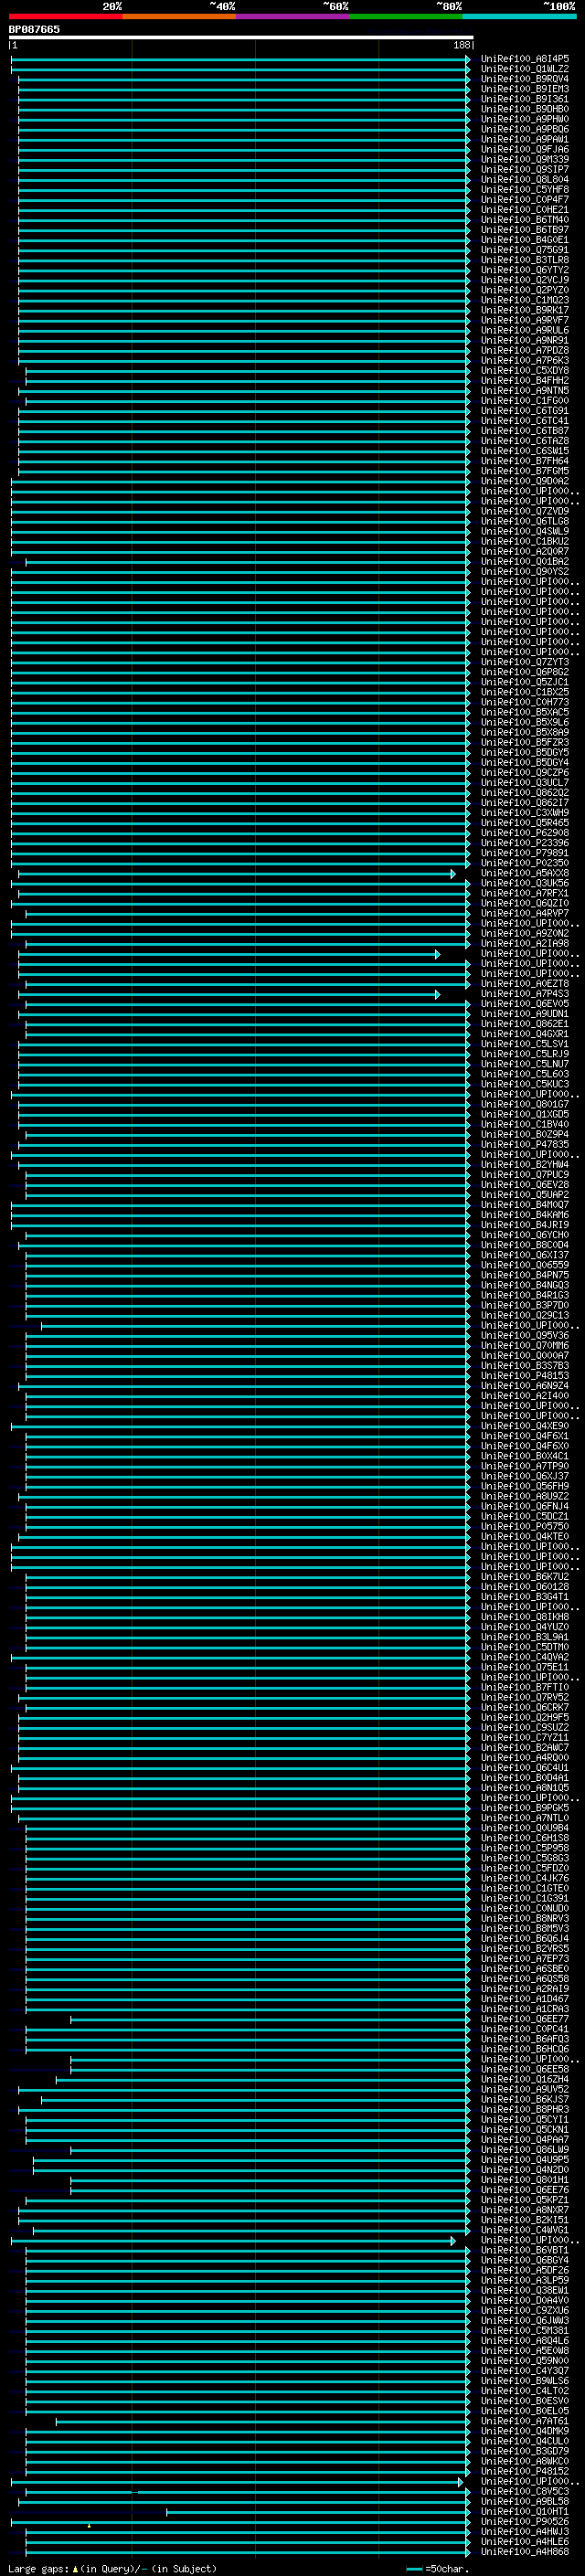Select label UniRef100_A9UDN1
Screen dimensions: 585x2576
[525, 1014]
